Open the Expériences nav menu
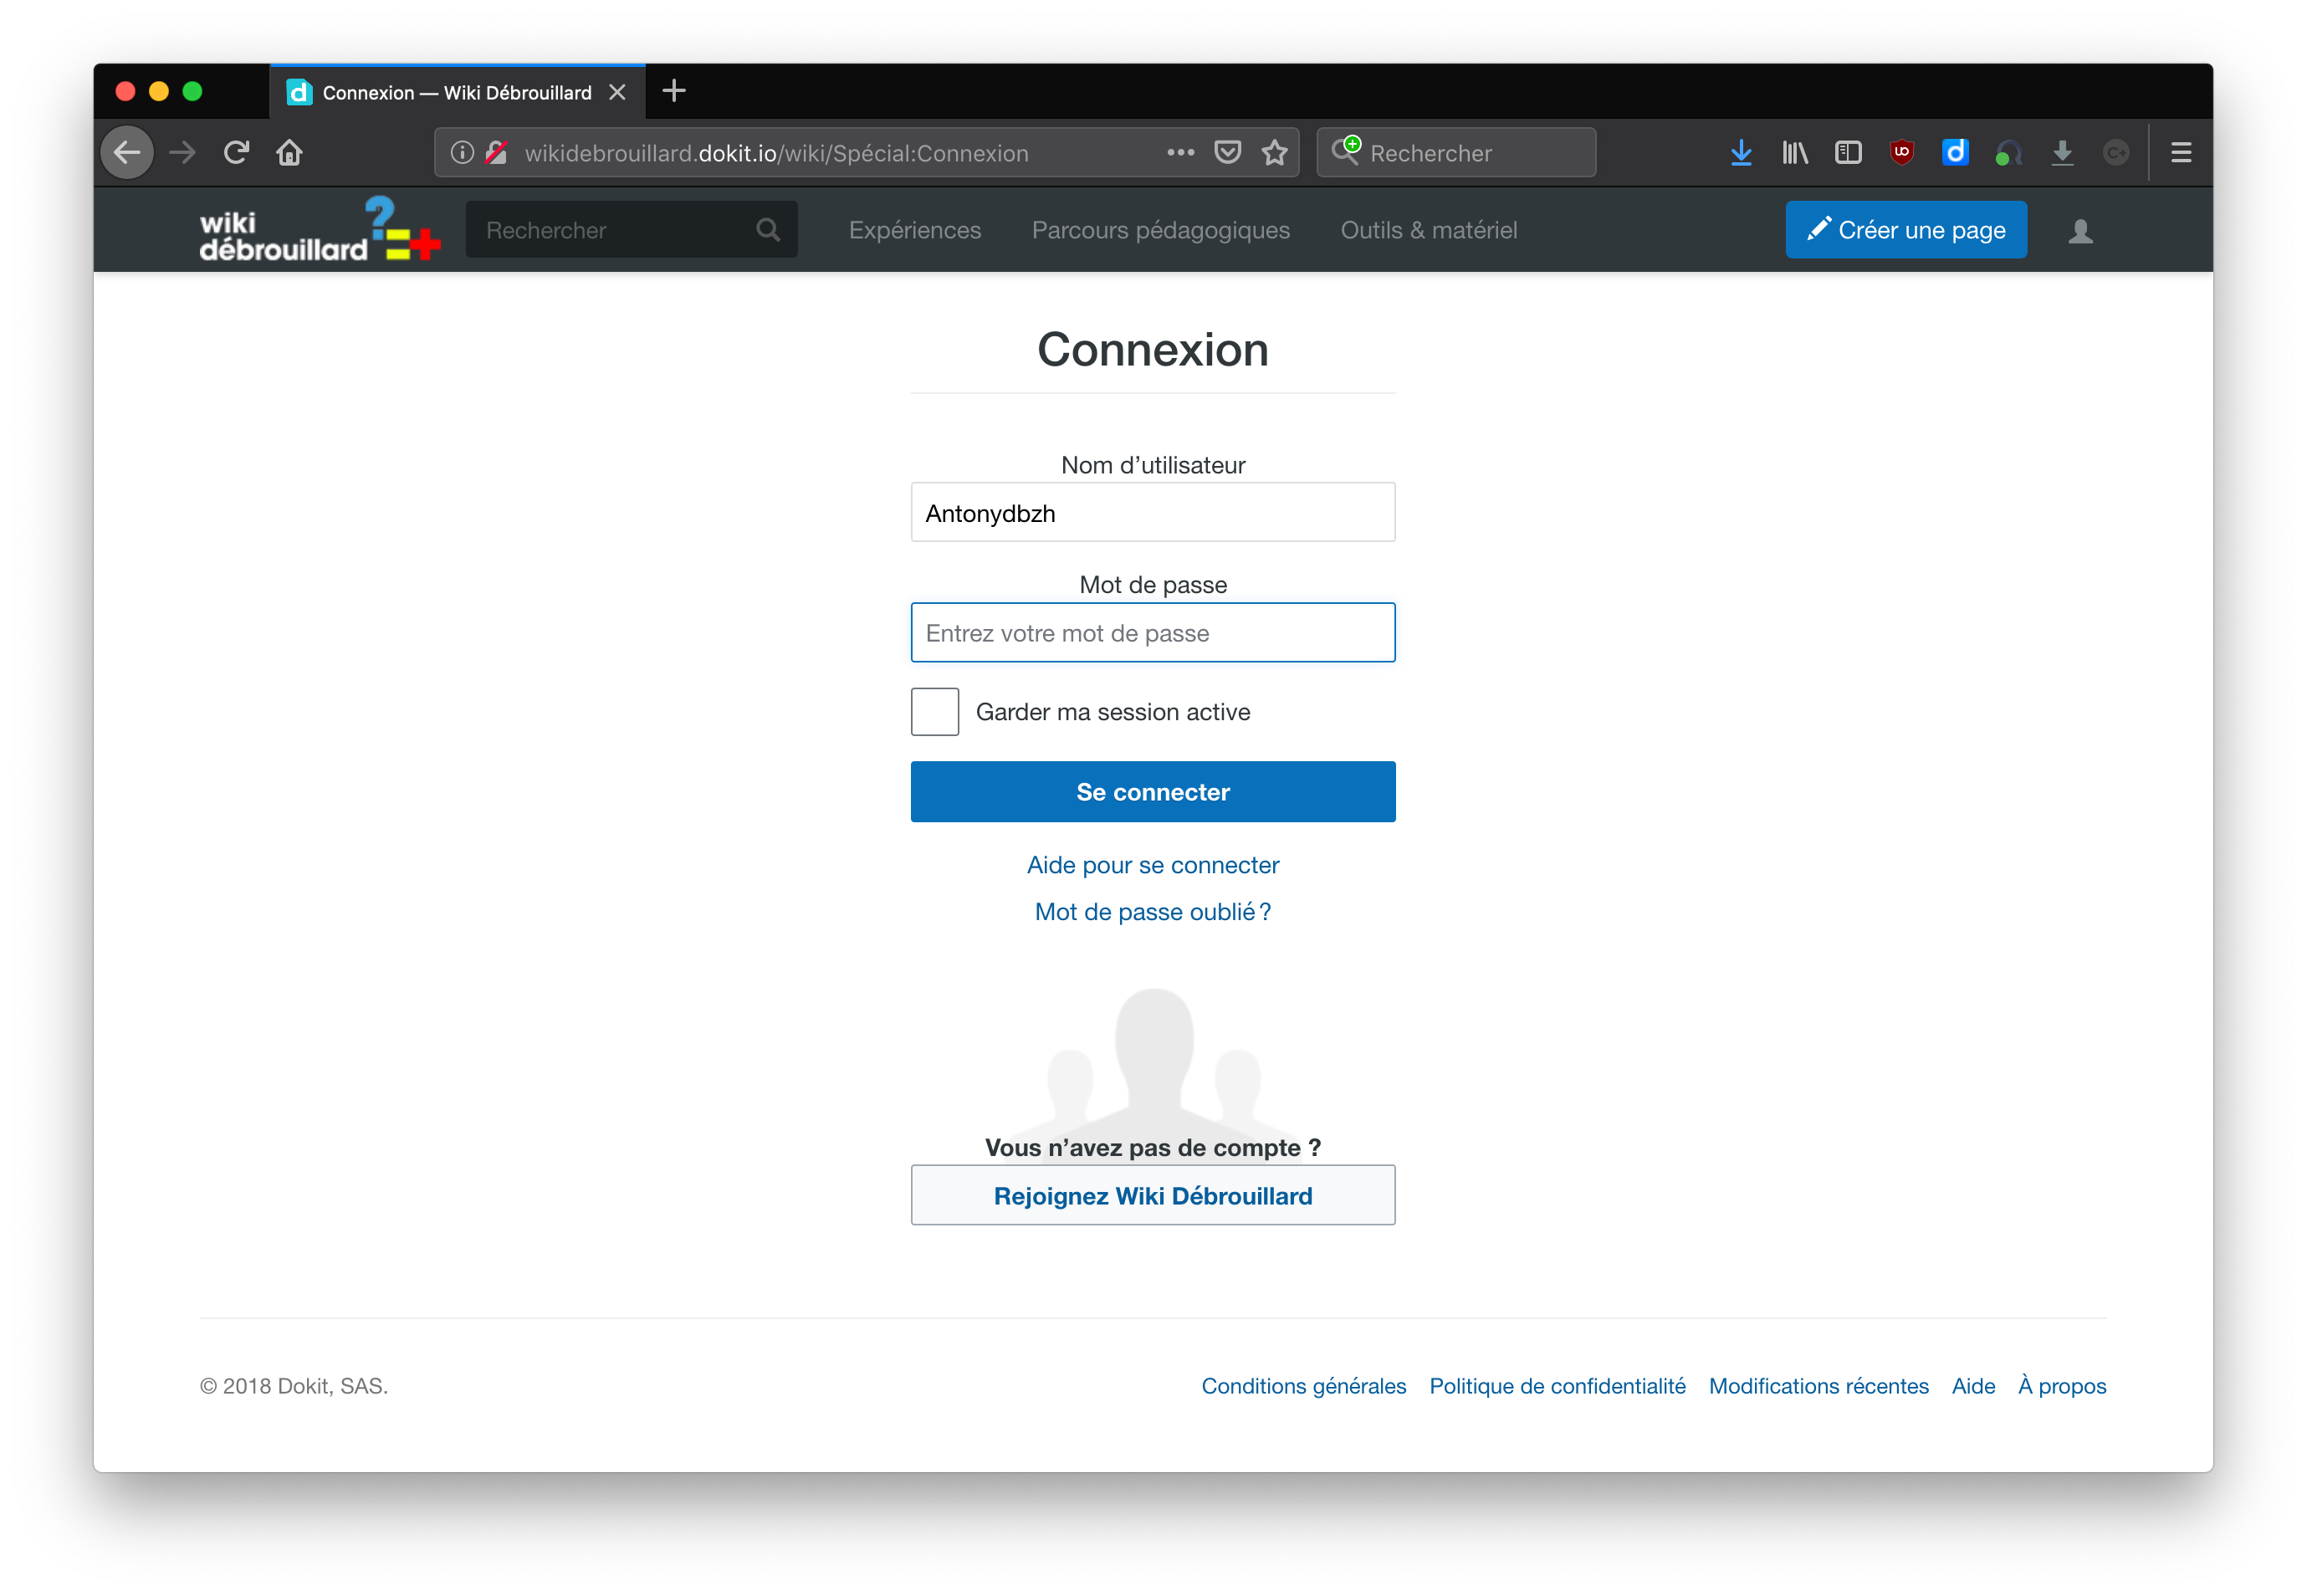 pyautogui.click(x=914, y=230)
